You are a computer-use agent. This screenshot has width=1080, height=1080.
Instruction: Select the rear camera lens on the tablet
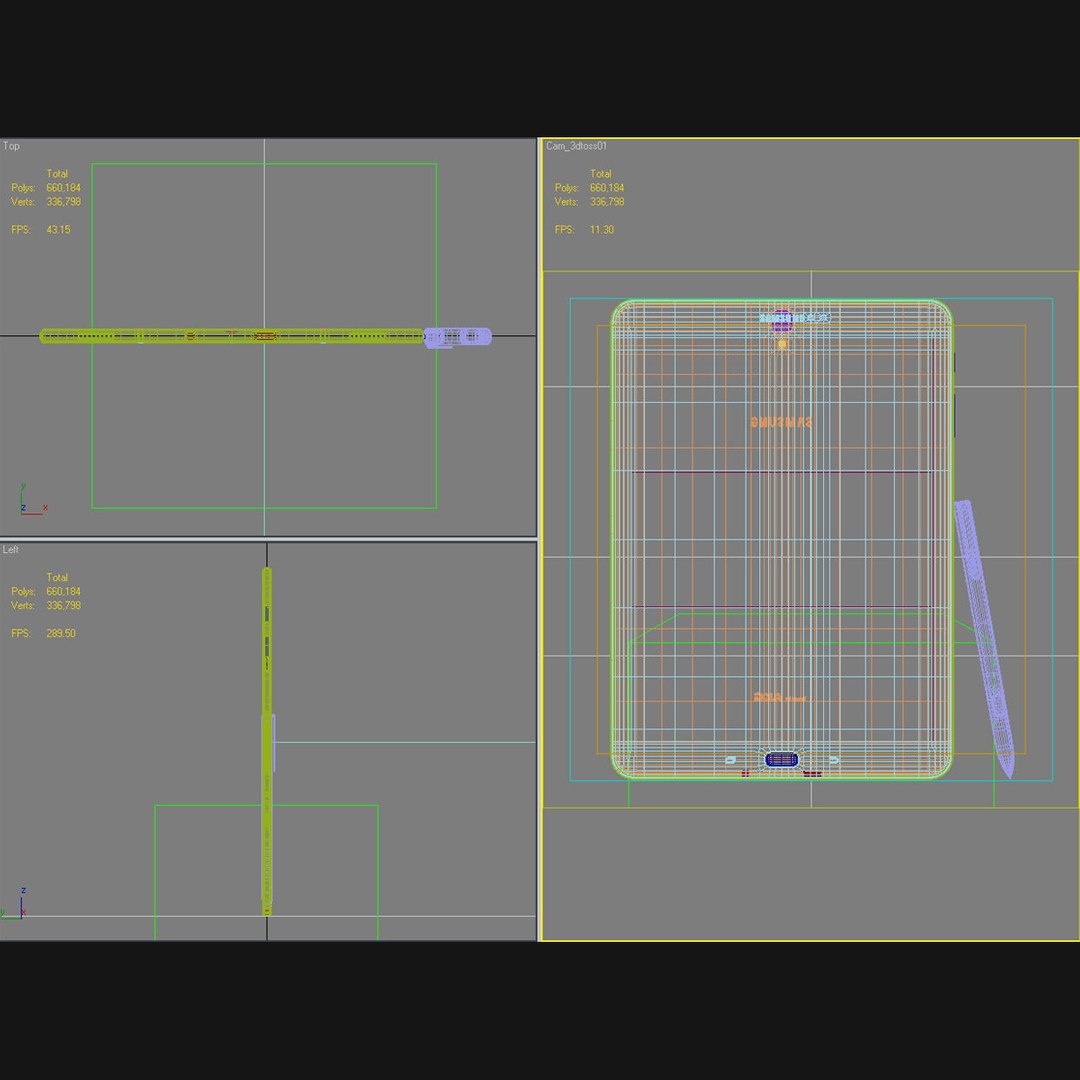782,320
